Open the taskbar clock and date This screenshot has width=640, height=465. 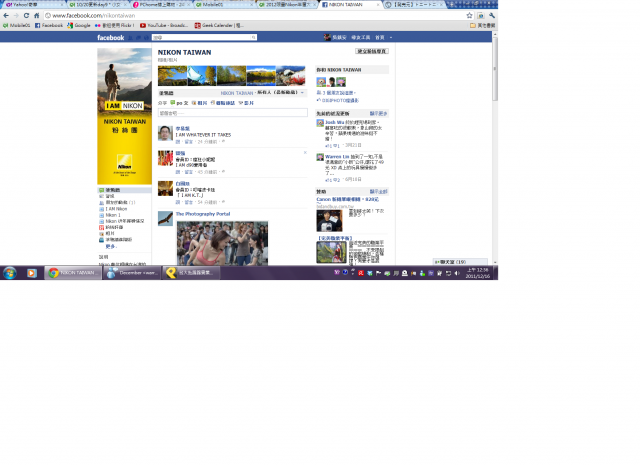click(478, 273)
